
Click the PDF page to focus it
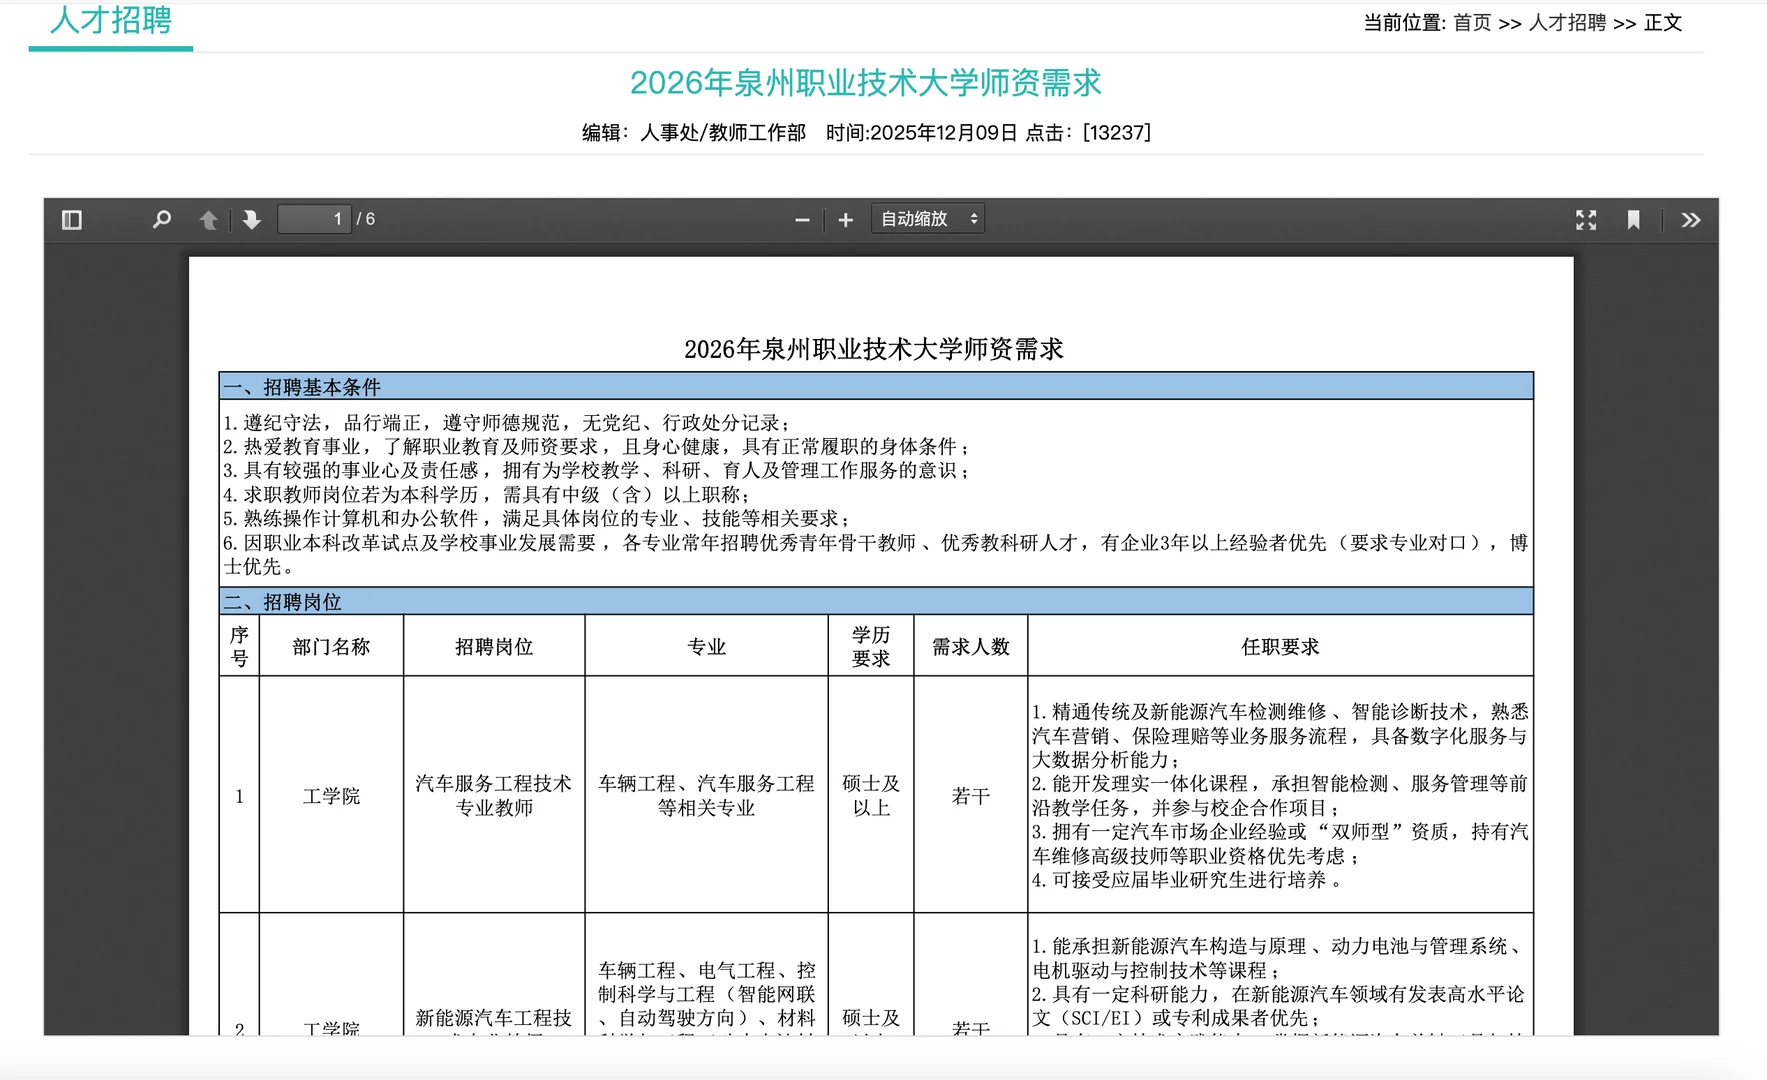[x=880, y=650]
